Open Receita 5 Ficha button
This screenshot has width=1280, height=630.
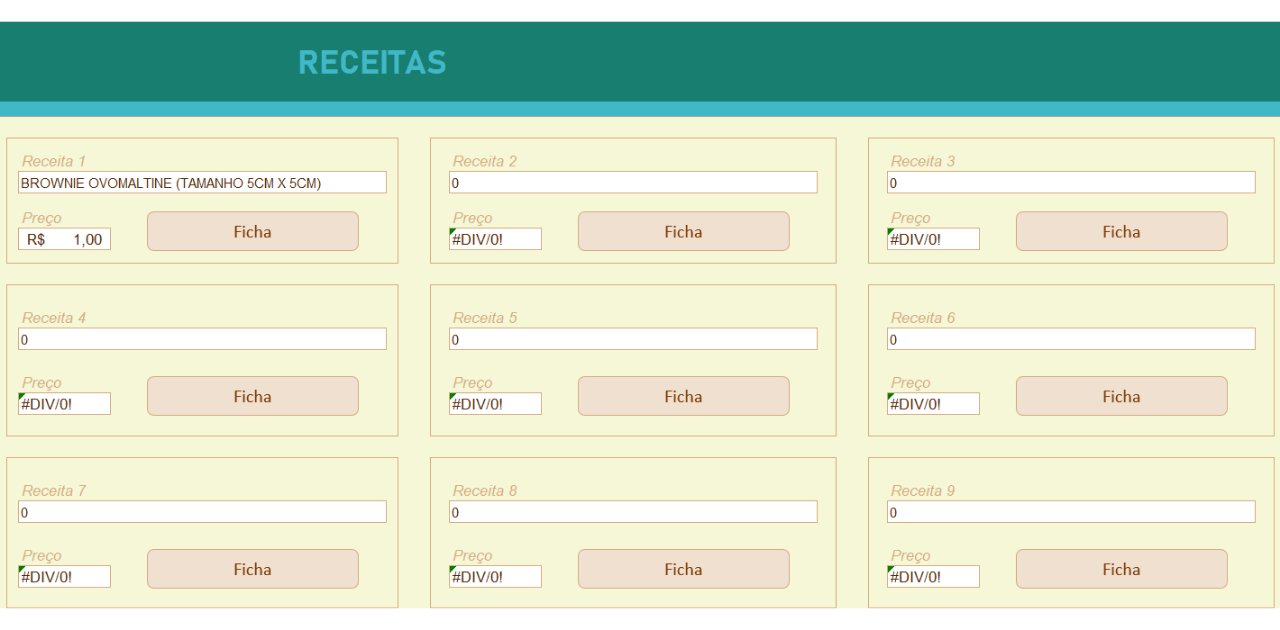(x=683, y=396)
